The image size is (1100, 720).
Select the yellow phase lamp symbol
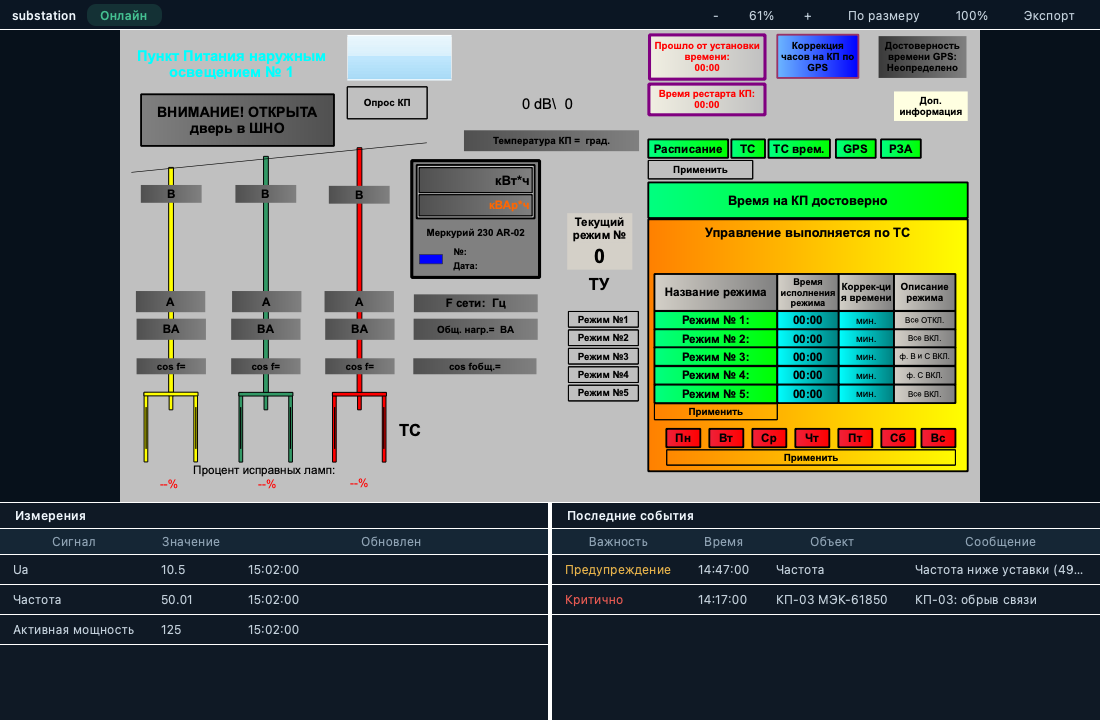pyautogui.click(x=170, y=427)
